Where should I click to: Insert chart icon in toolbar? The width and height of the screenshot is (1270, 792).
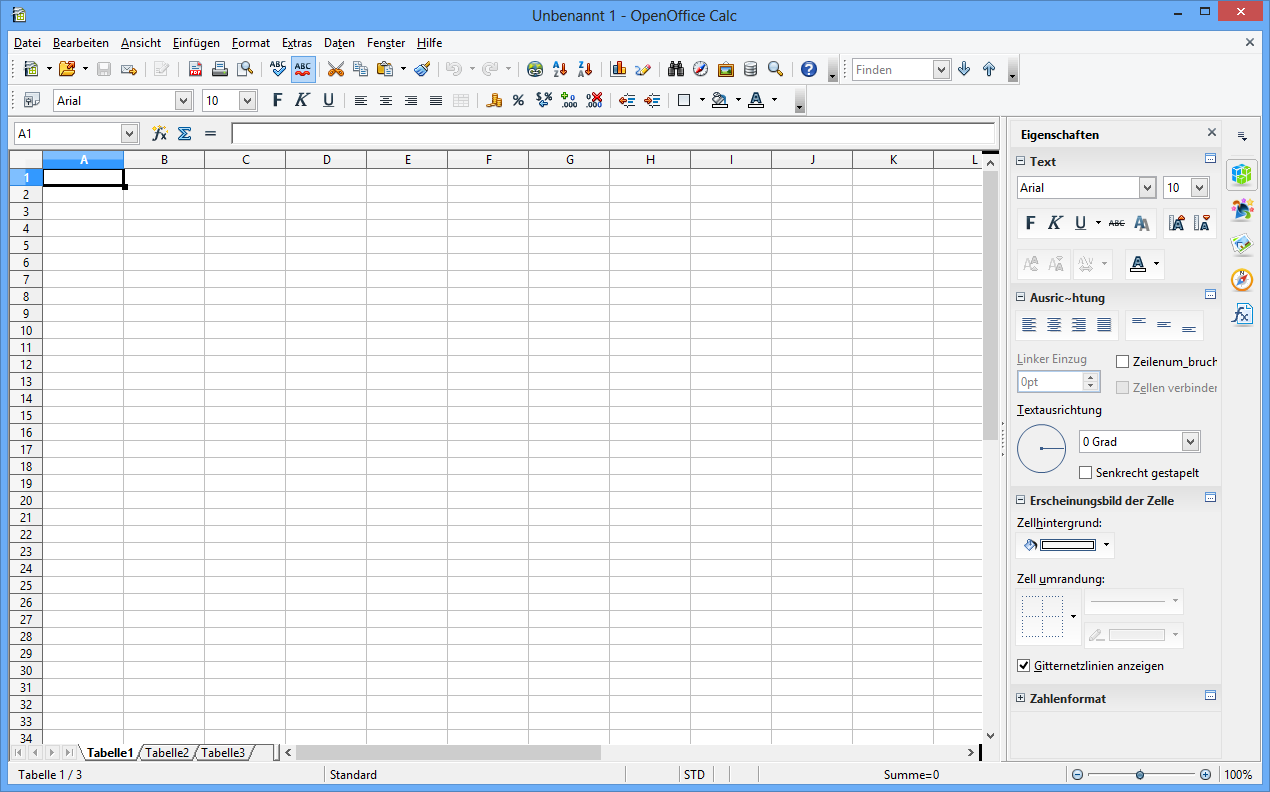618,69
